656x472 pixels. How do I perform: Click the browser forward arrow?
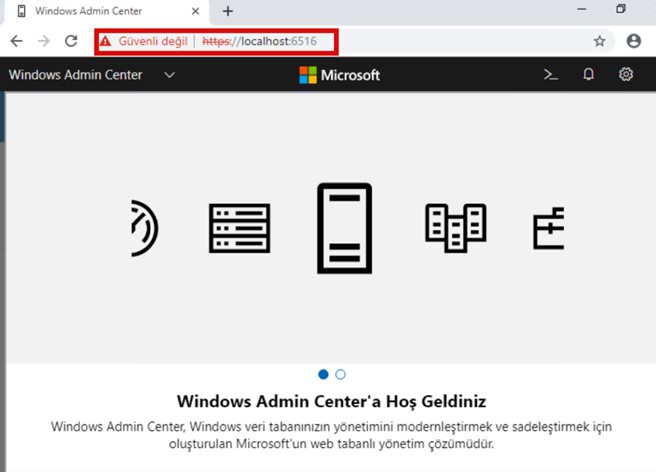(44, 41)
